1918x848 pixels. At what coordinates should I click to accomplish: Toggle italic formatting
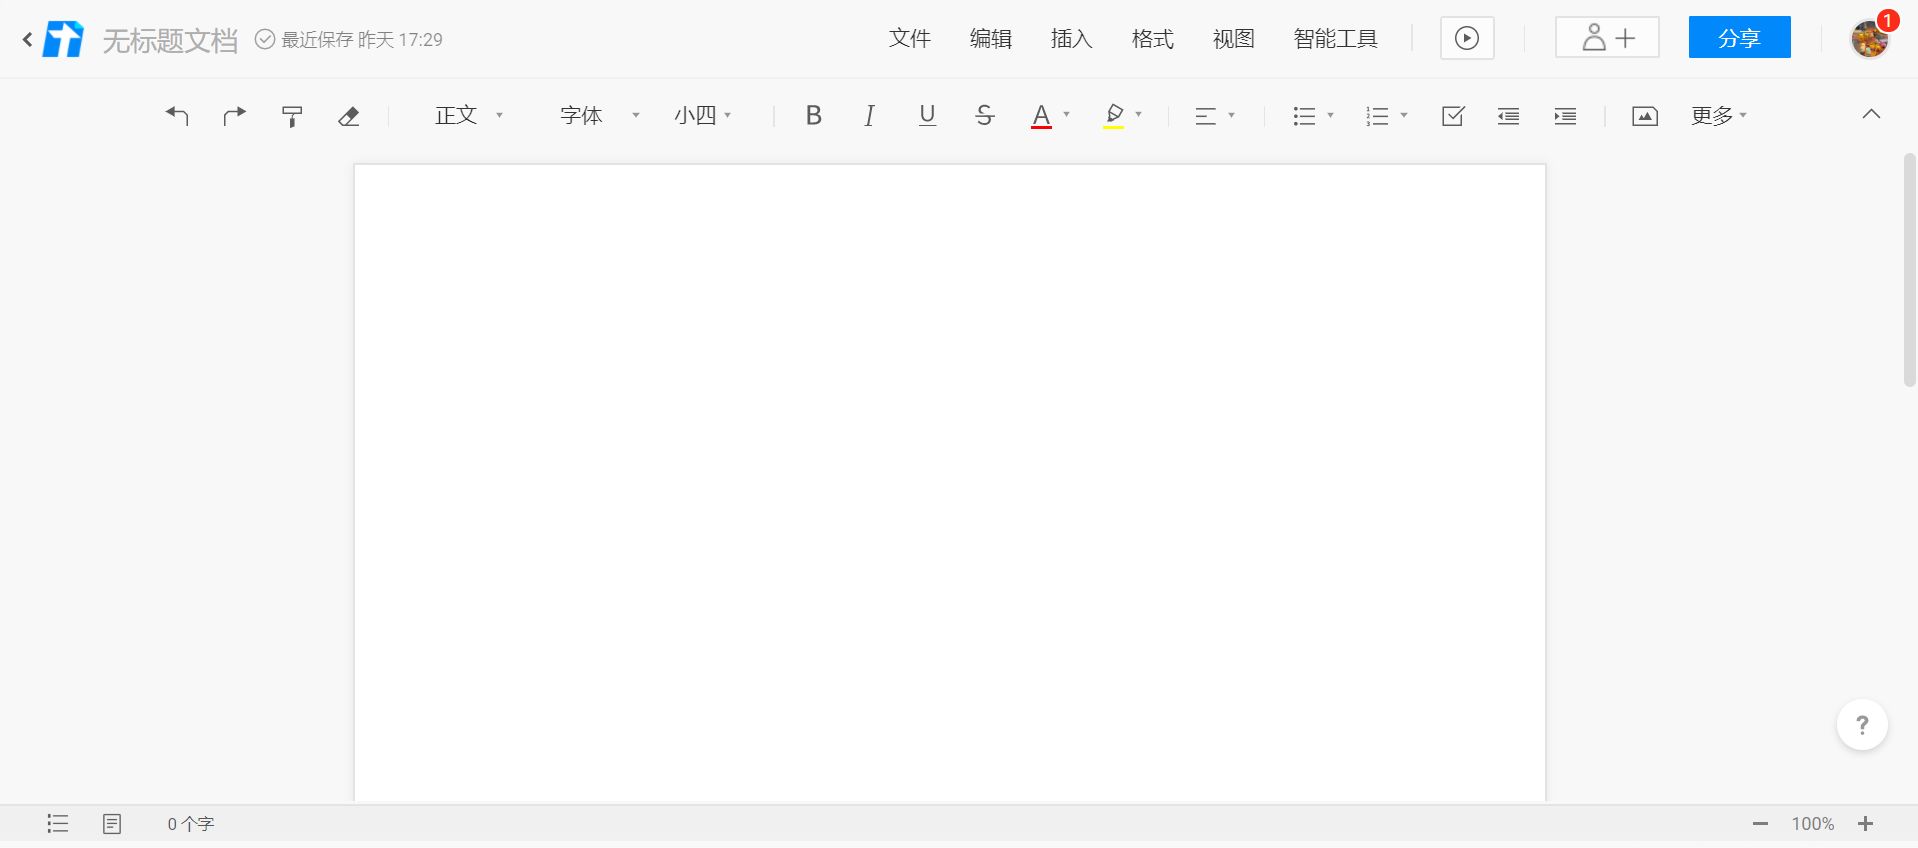click(x=870, y=116)
